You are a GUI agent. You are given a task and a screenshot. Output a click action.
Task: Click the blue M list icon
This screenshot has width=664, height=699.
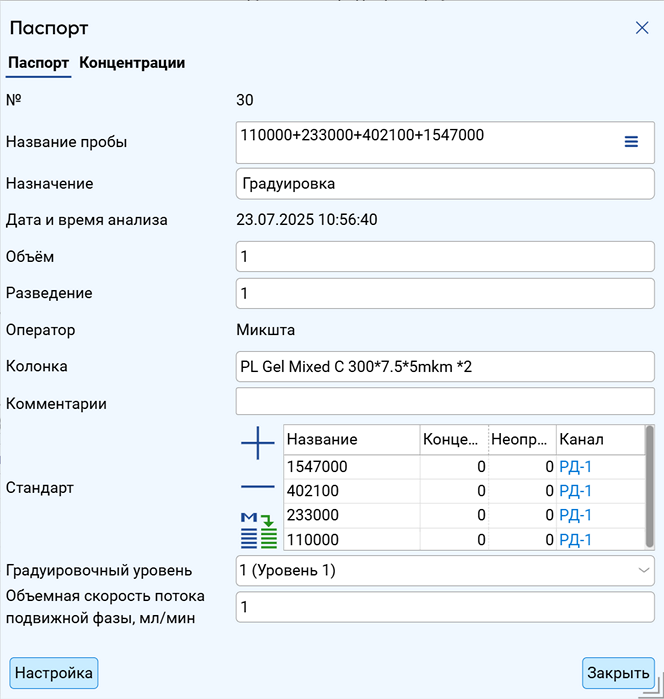(249, 531)
